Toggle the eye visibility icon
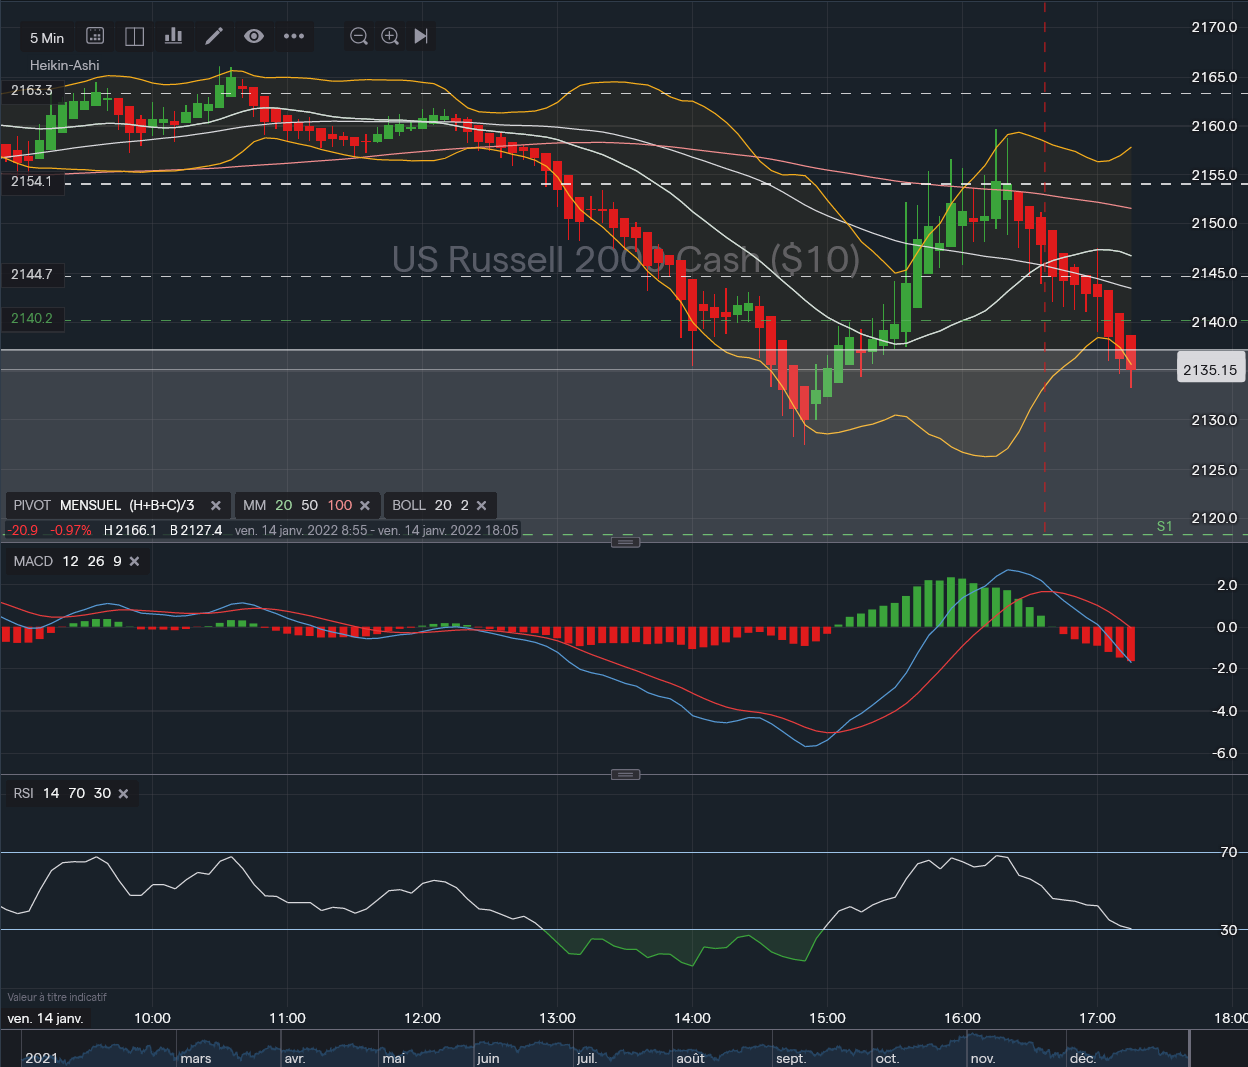Viewport: 1248px width, 1067px height. [x=254, y=36]
